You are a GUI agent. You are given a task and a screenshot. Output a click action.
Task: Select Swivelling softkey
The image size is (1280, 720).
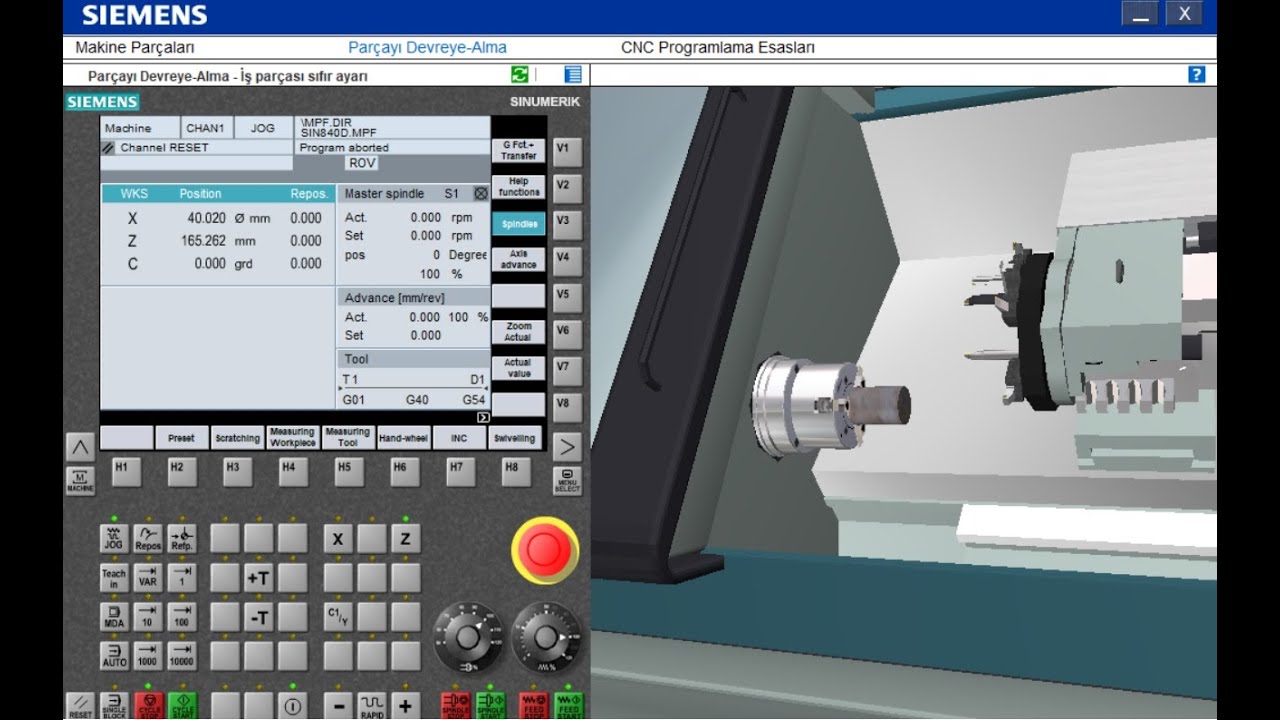(515, 438)
